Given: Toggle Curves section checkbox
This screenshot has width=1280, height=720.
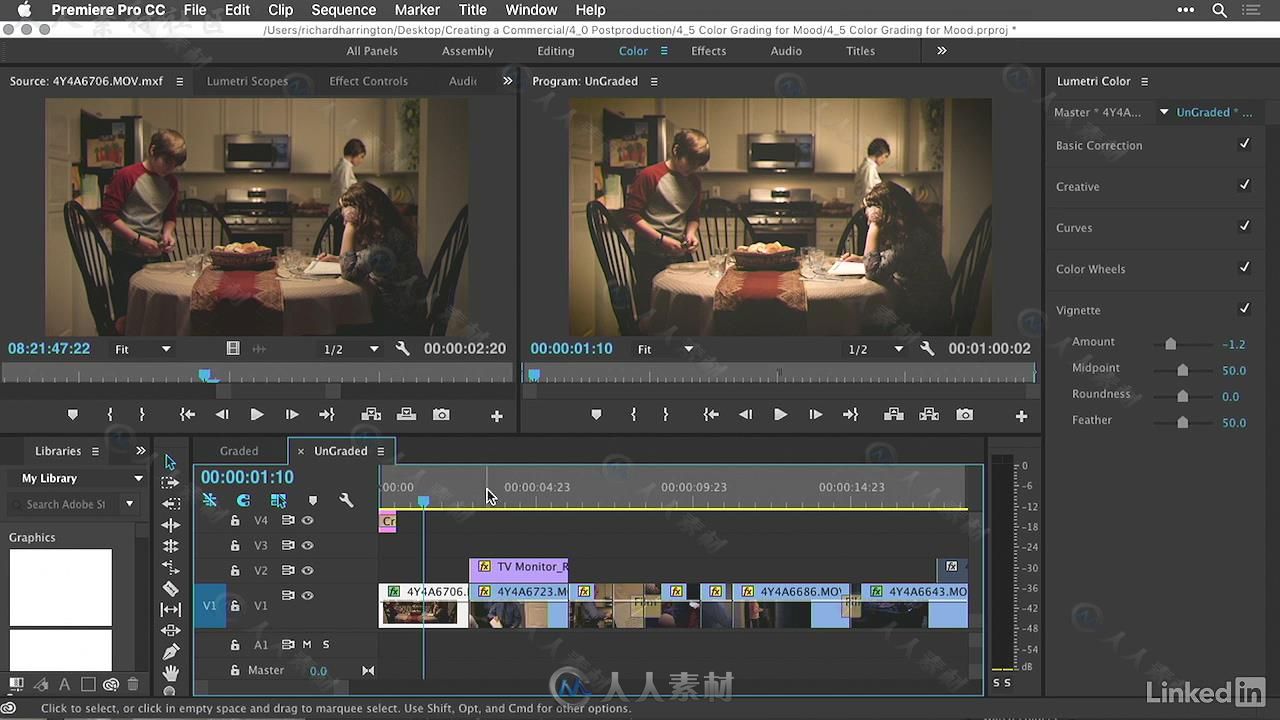Looking at the screenshot, I should [1244, 227].
